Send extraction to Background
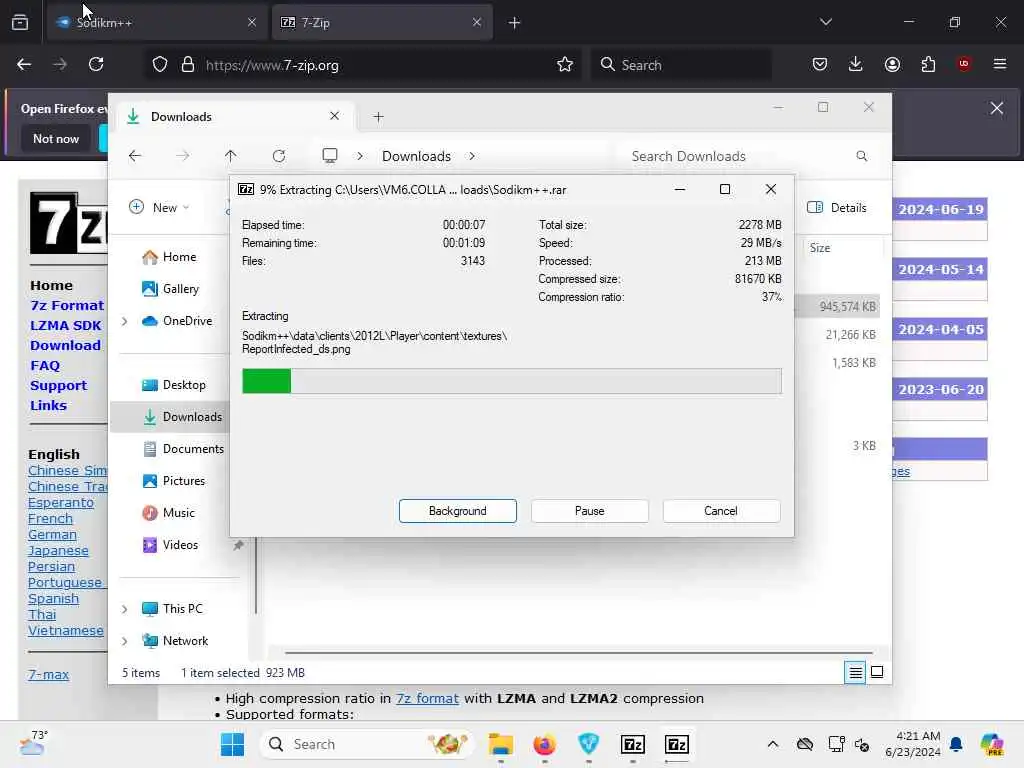1024x768 pixels. (x=458, y=511)
